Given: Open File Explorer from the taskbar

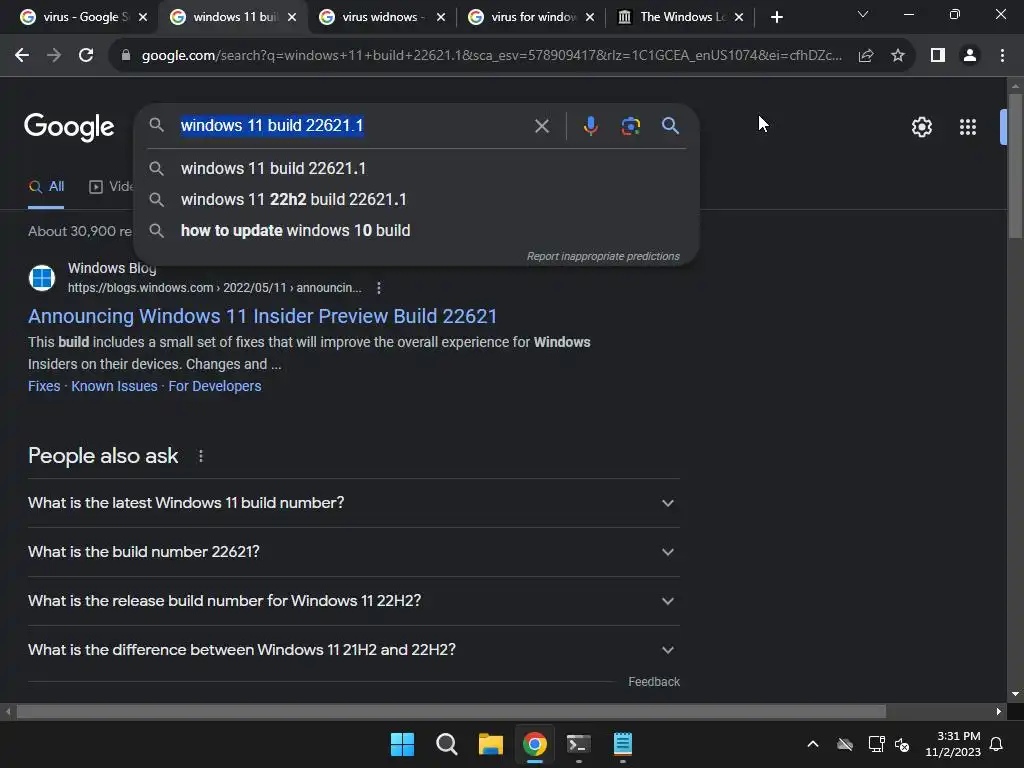Looking at the screenshot, I should point(490,744).
